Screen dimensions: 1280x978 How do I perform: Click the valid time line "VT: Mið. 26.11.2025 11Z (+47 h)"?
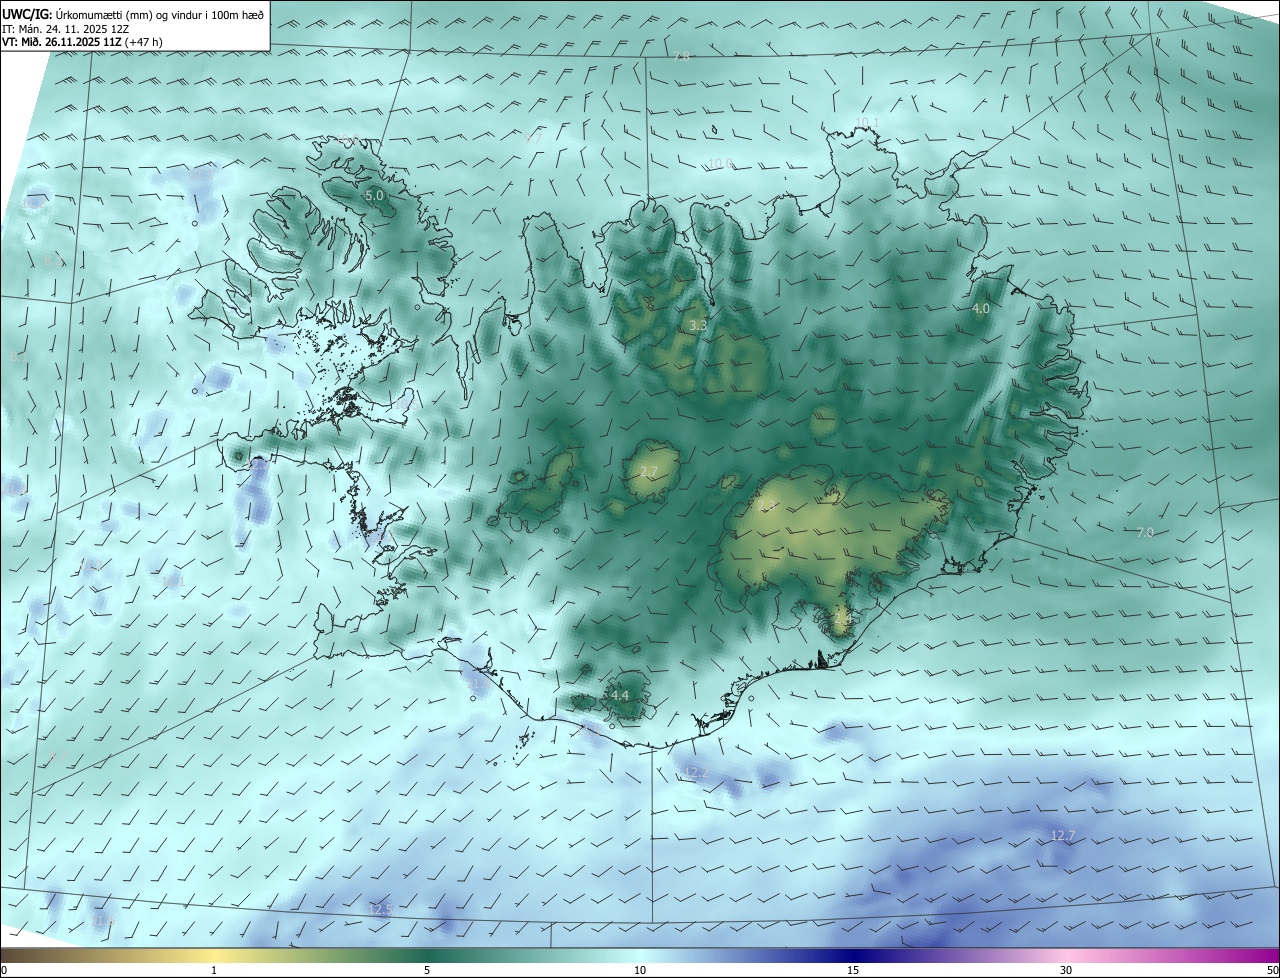click(x=82, y=42)
